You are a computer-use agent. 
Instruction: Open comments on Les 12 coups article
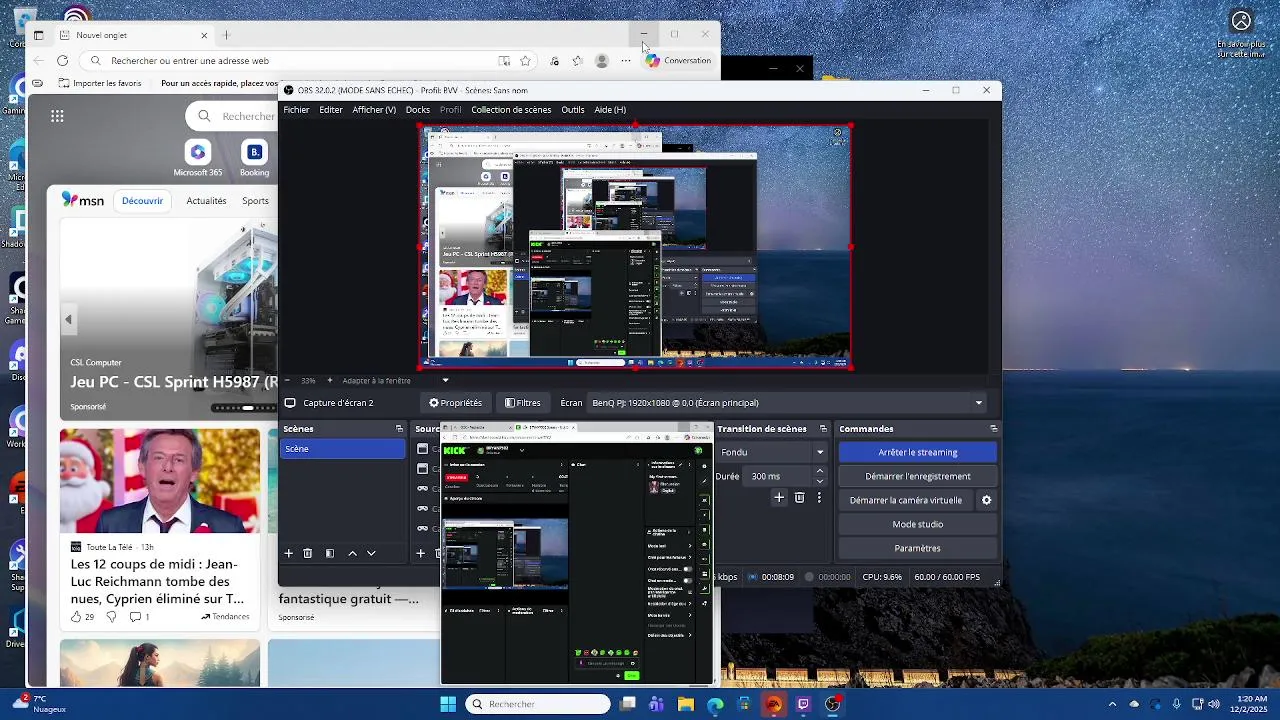pyautogui.click(x=139, y=617)
